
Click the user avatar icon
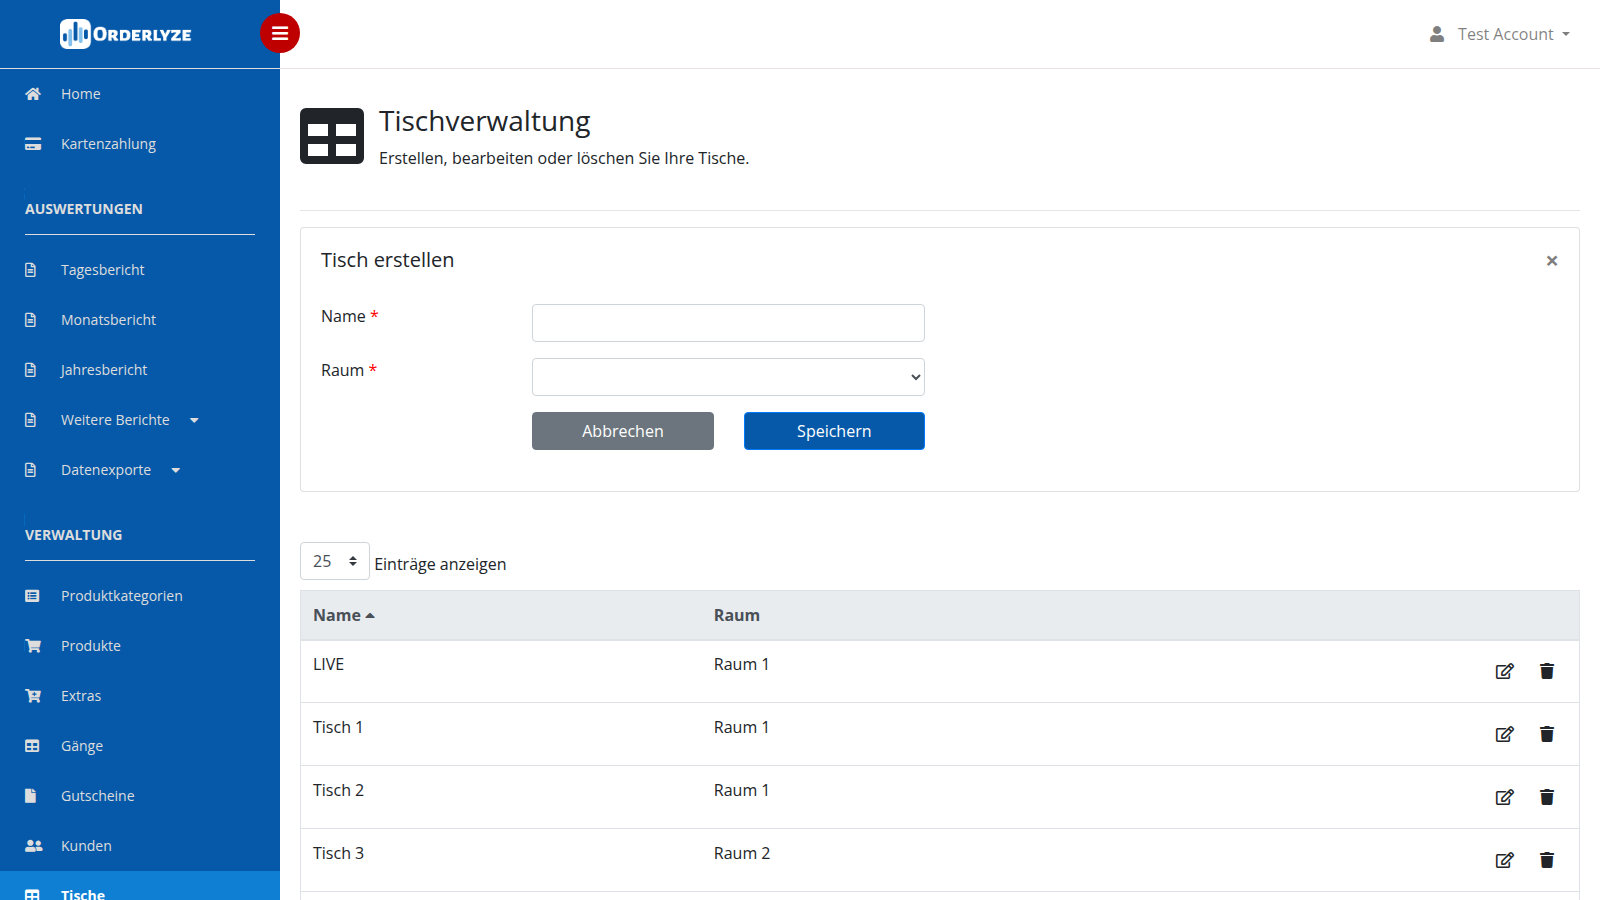click(x=1437, y=34)
